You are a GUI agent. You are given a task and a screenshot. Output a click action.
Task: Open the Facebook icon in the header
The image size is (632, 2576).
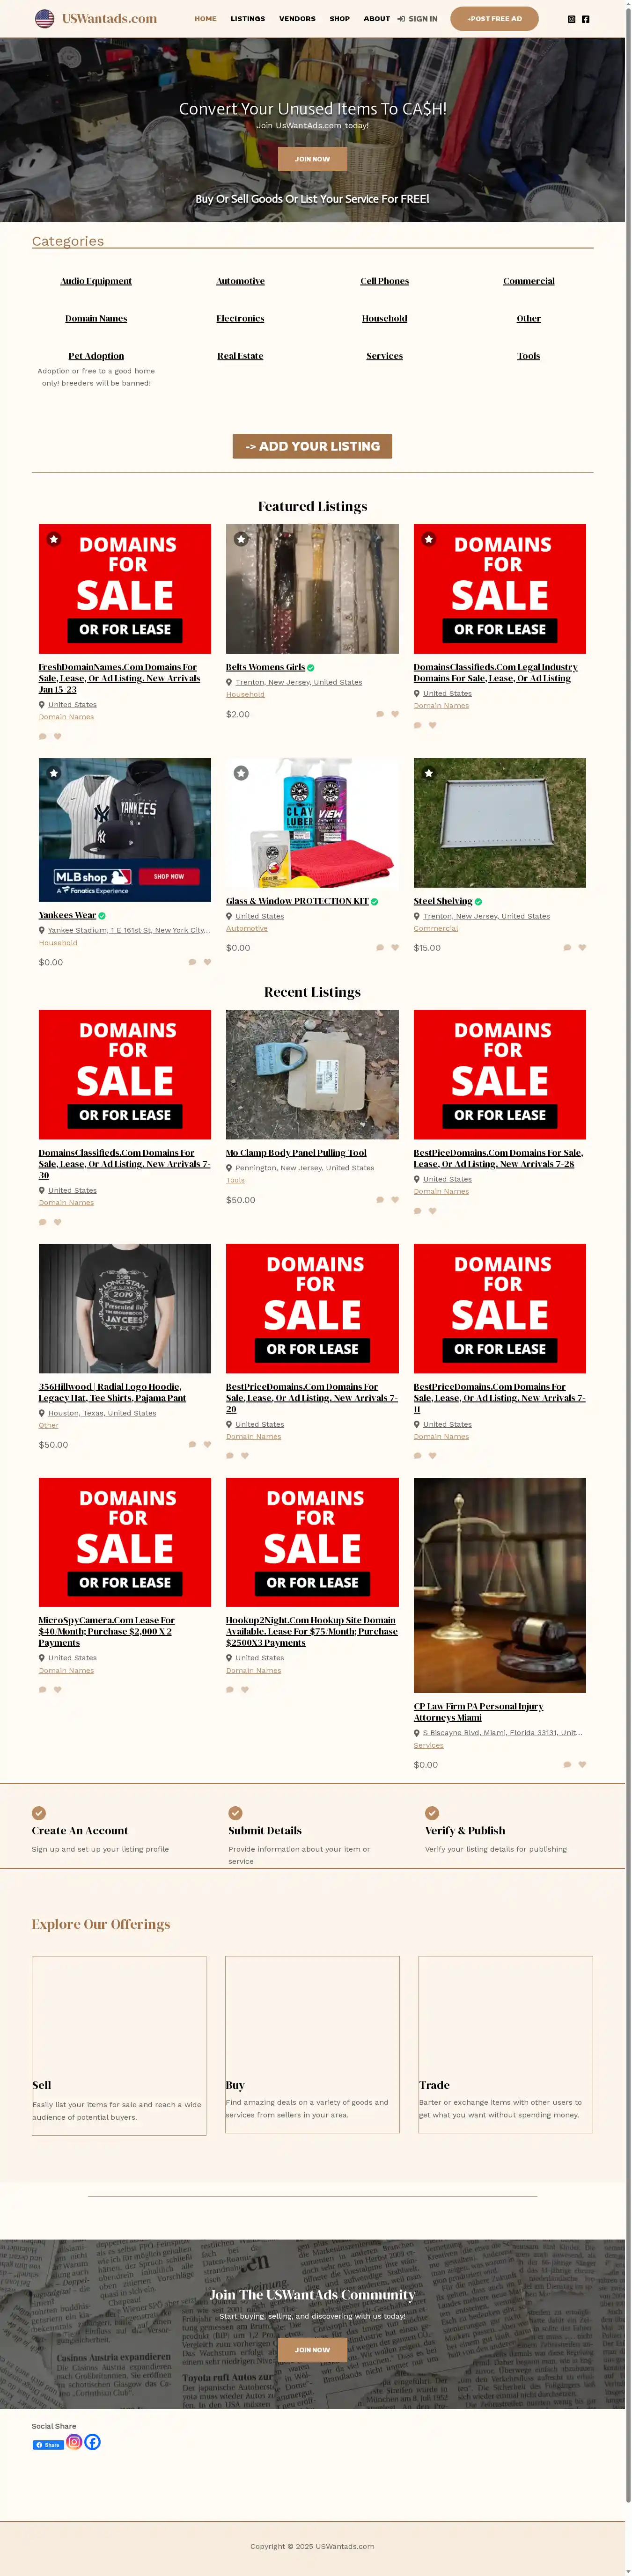(x=586, y=19)
